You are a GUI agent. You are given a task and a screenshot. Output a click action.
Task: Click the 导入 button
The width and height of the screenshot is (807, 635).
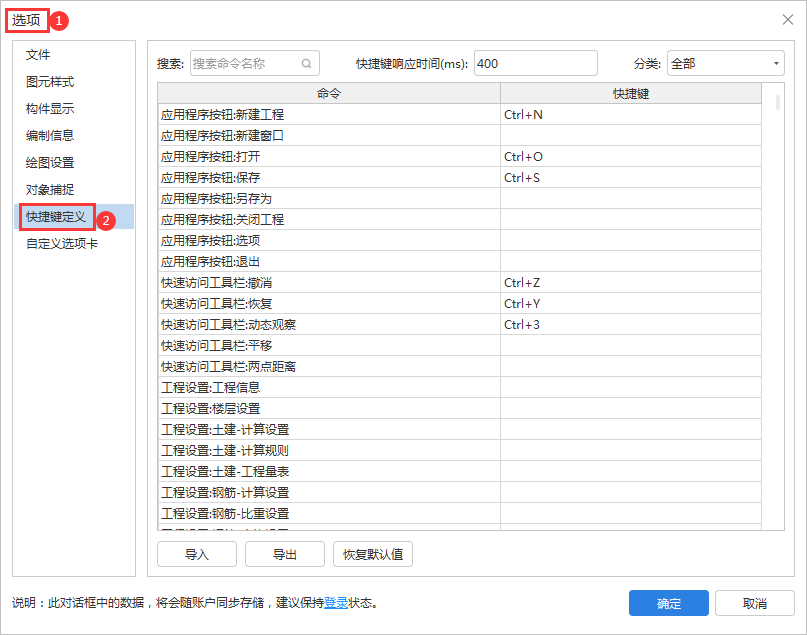[x=197, y=554]
